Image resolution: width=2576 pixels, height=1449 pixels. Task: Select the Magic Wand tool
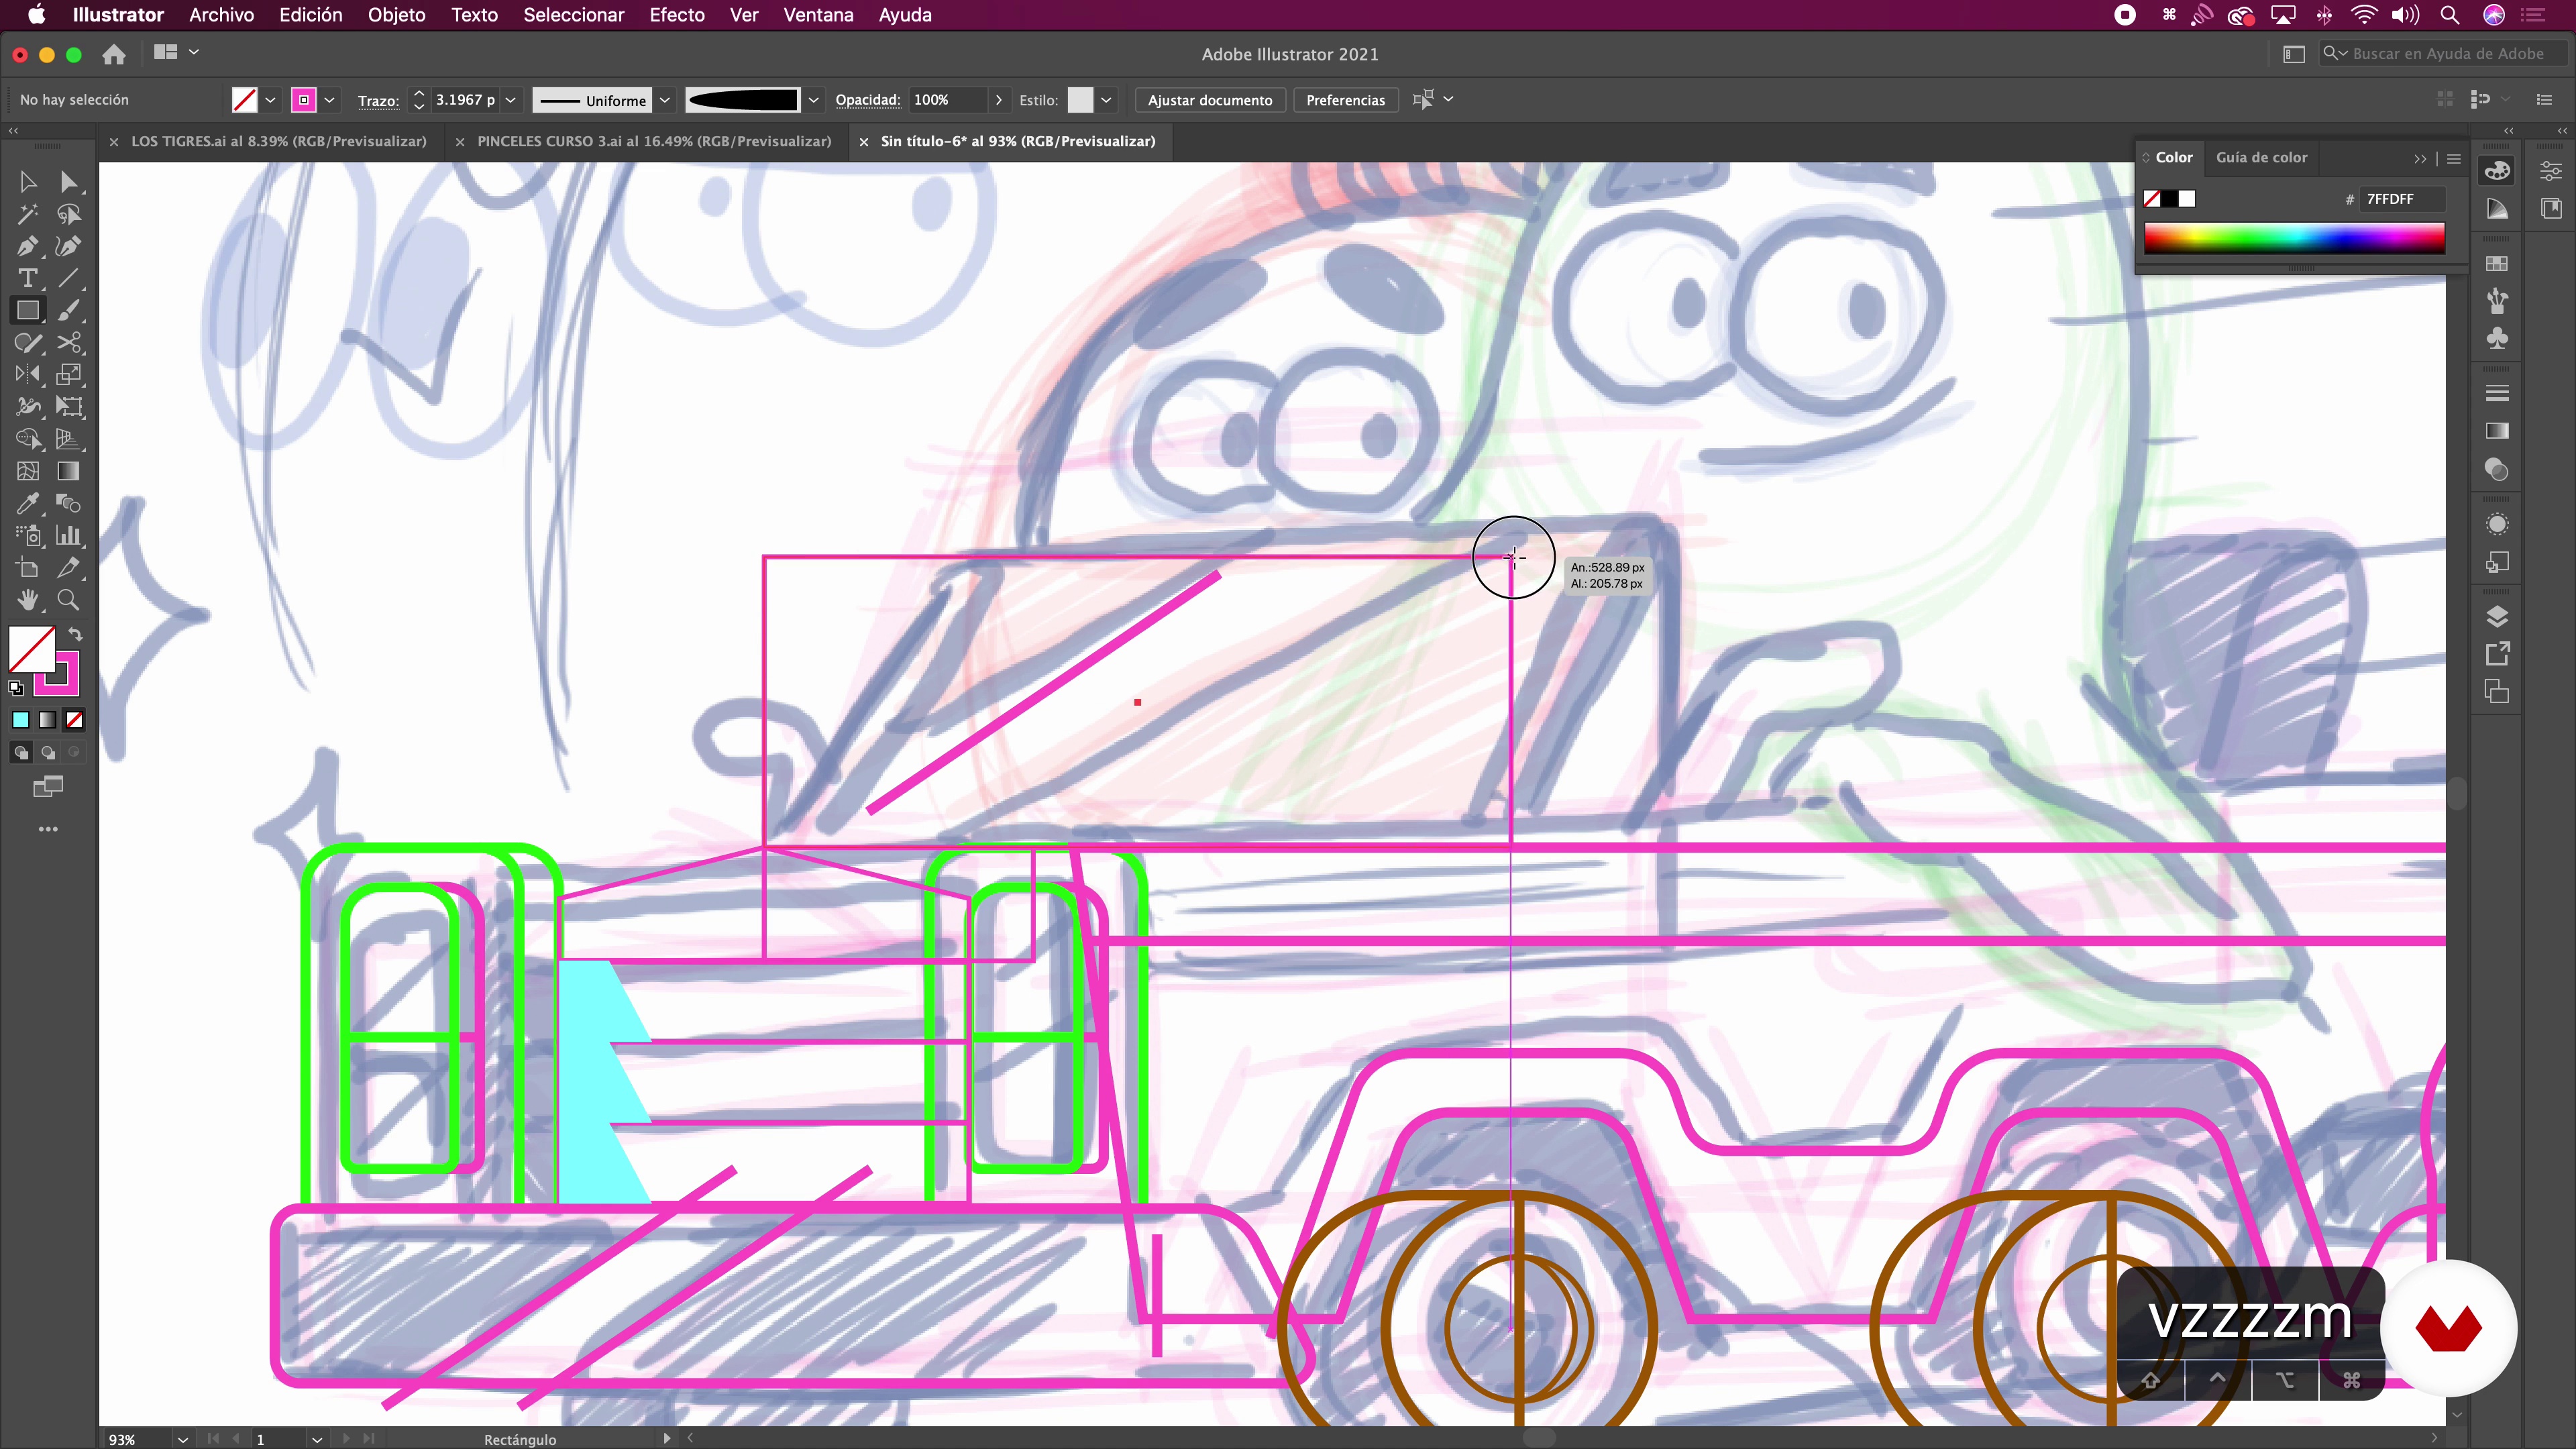[27, 214]
